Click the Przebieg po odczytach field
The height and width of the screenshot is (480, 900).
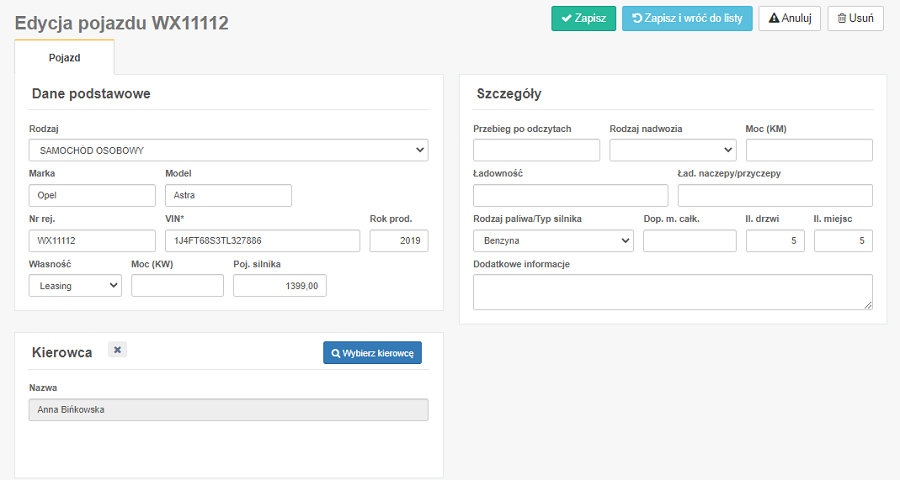[537, 150]
